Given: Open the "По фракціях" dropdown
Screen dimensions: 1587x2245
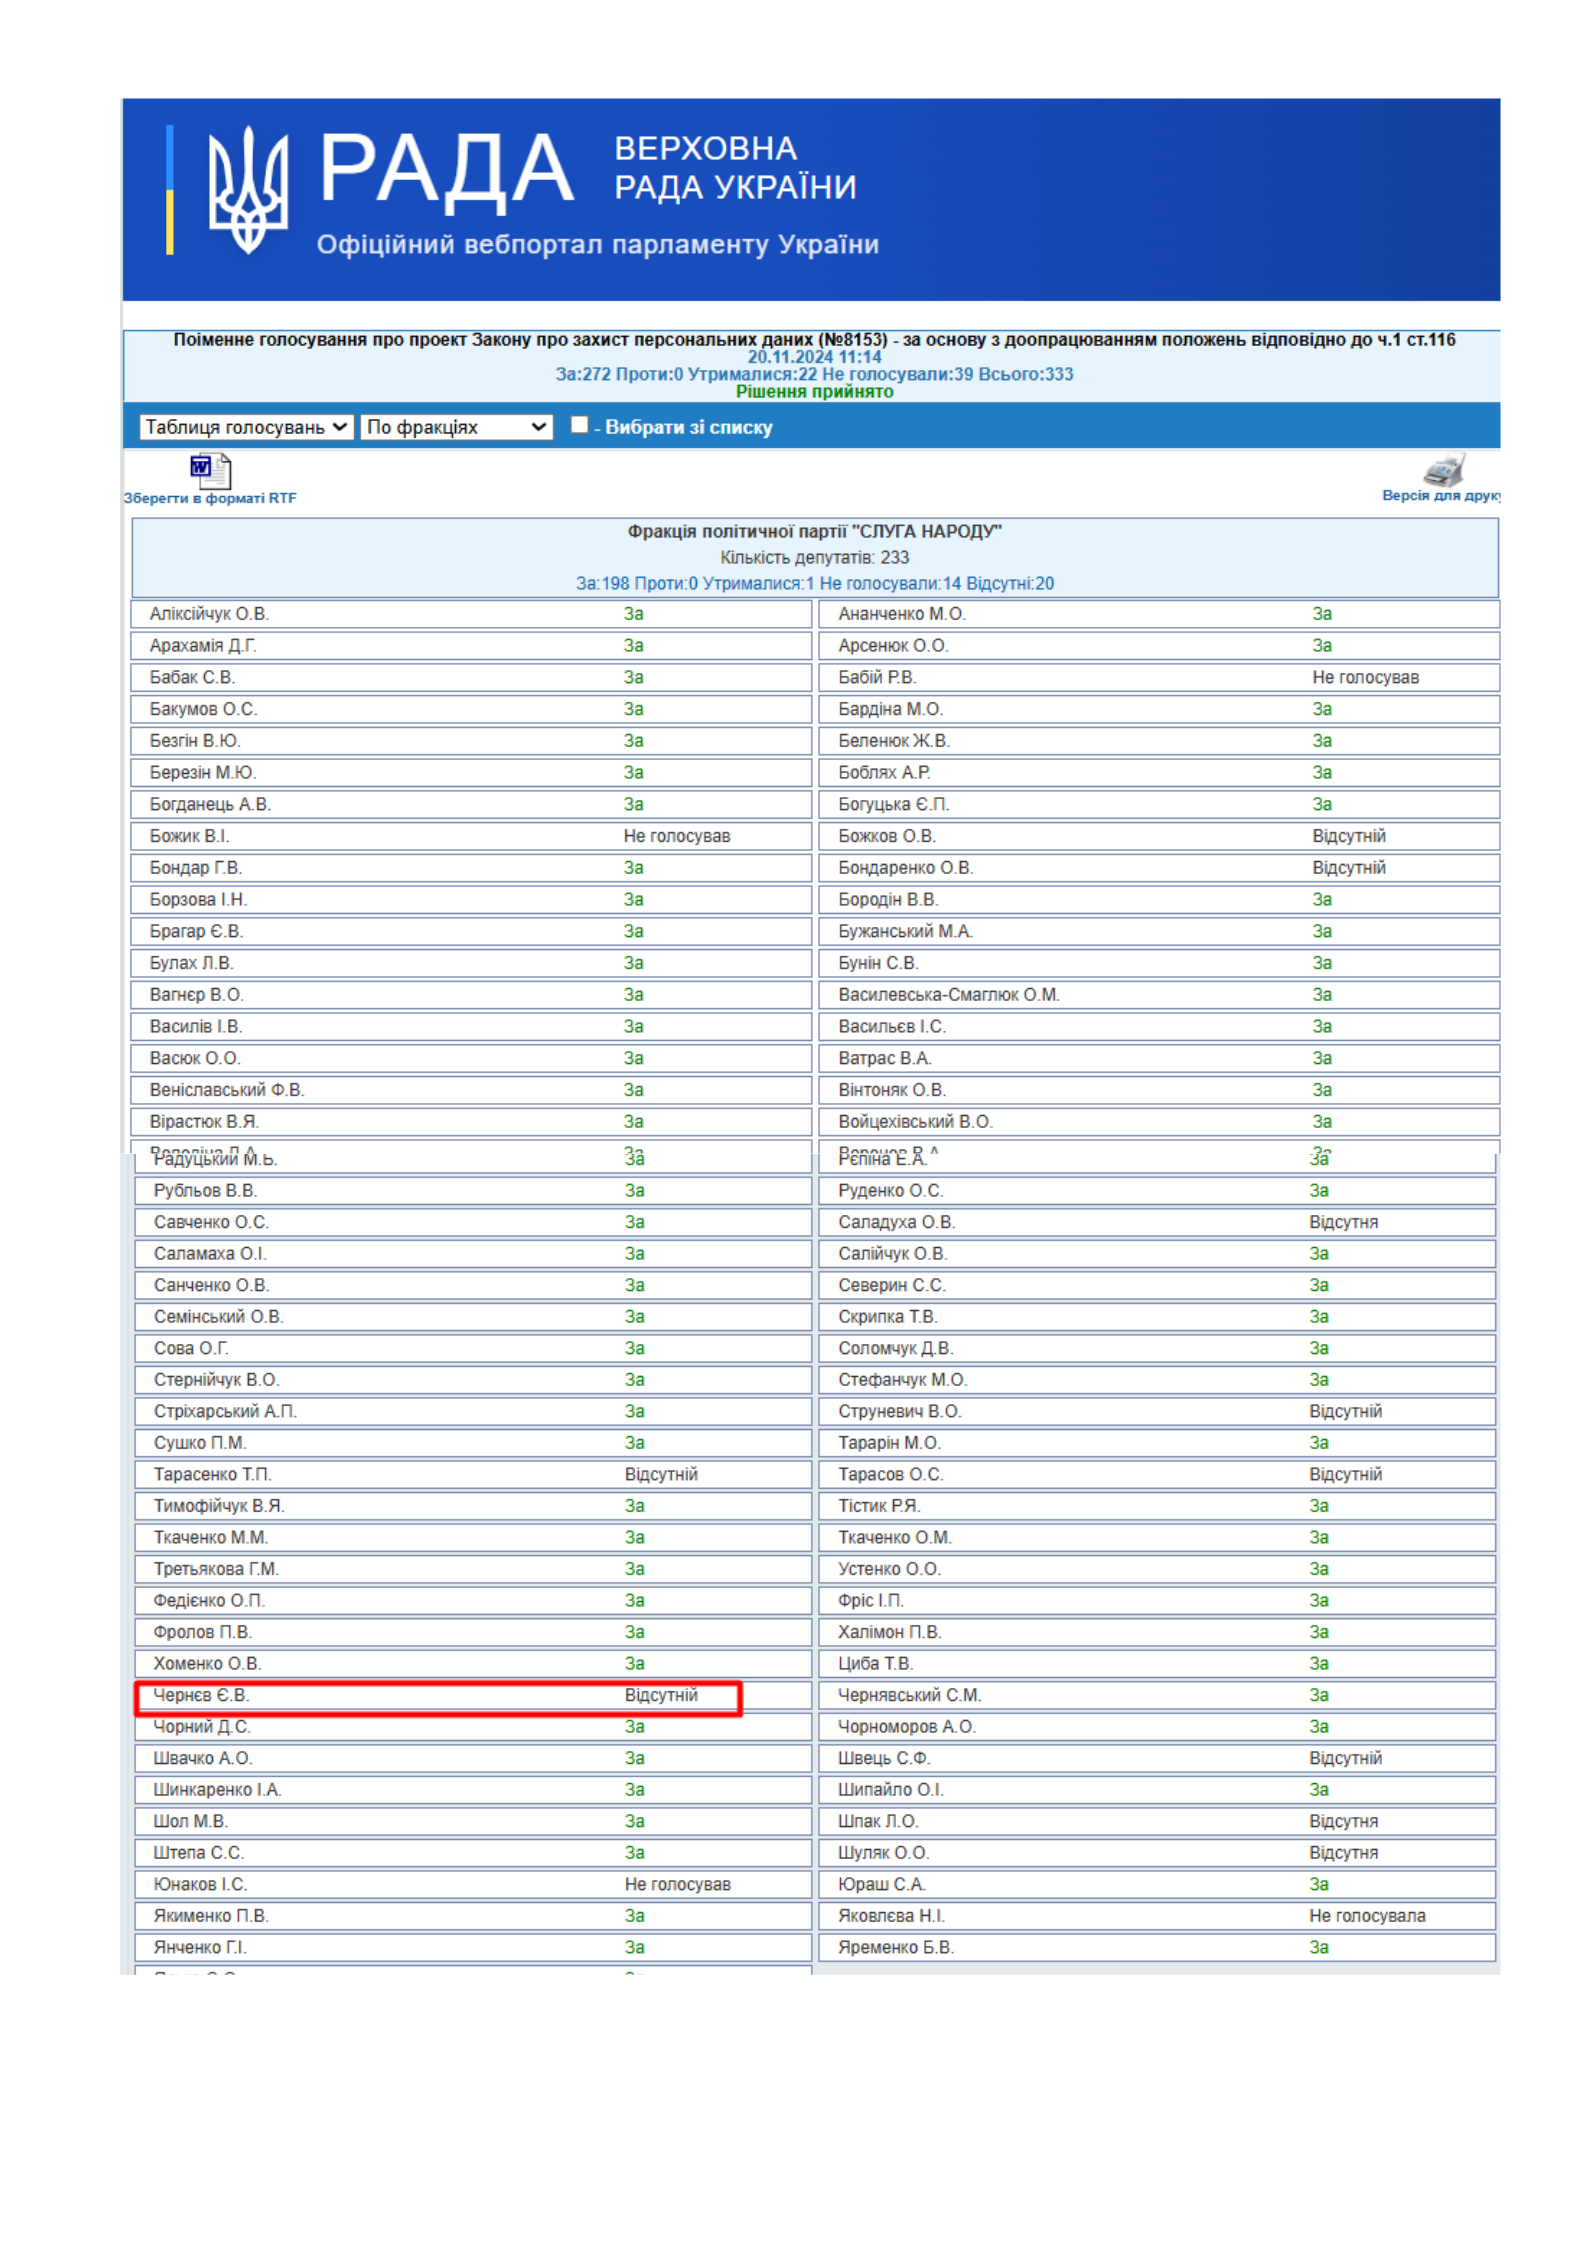Looking at the screenshot, I should click(456, 427).
